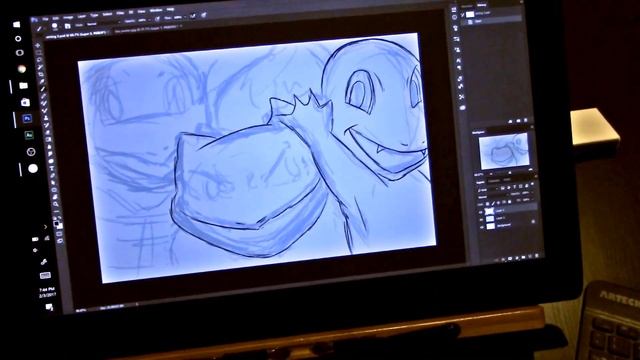Add layer style fx icon

pos(503,260)
